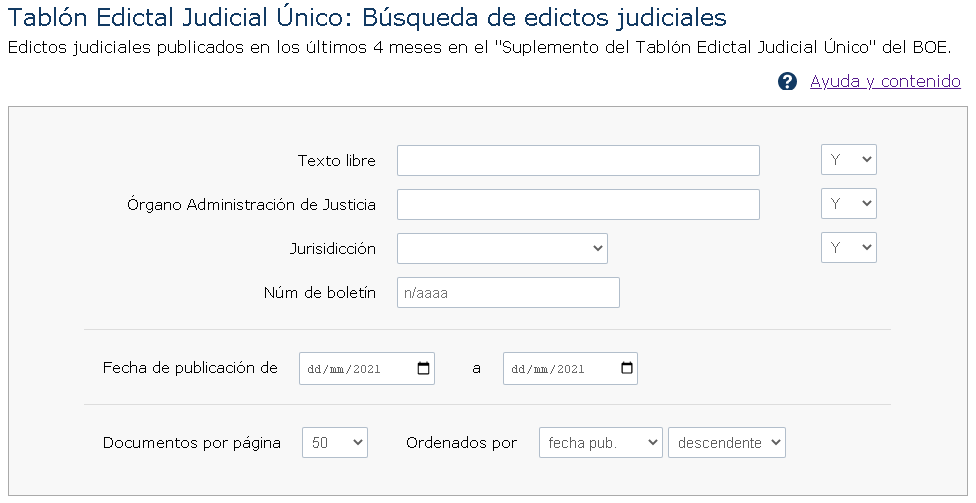Open calendar picker for end publication date
The width and height of the screenshot is (976, 503).
tap(627, 368)
